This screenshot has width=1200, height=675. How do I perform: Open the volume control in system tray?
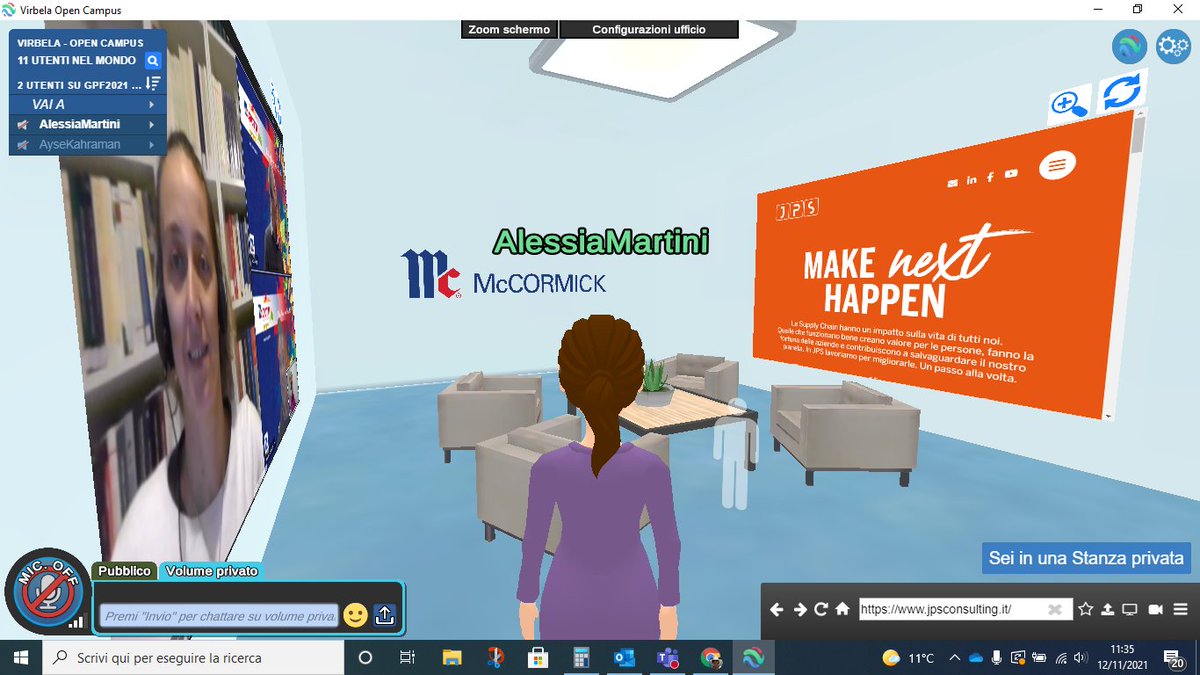[x=1080, y=658]
